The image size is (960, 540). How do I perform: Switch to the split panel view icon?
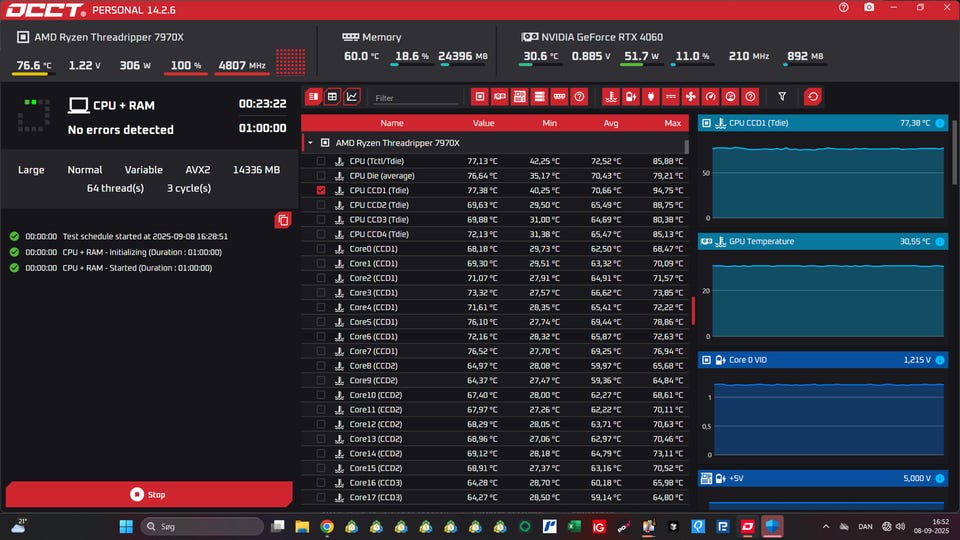tap(313, 97)
